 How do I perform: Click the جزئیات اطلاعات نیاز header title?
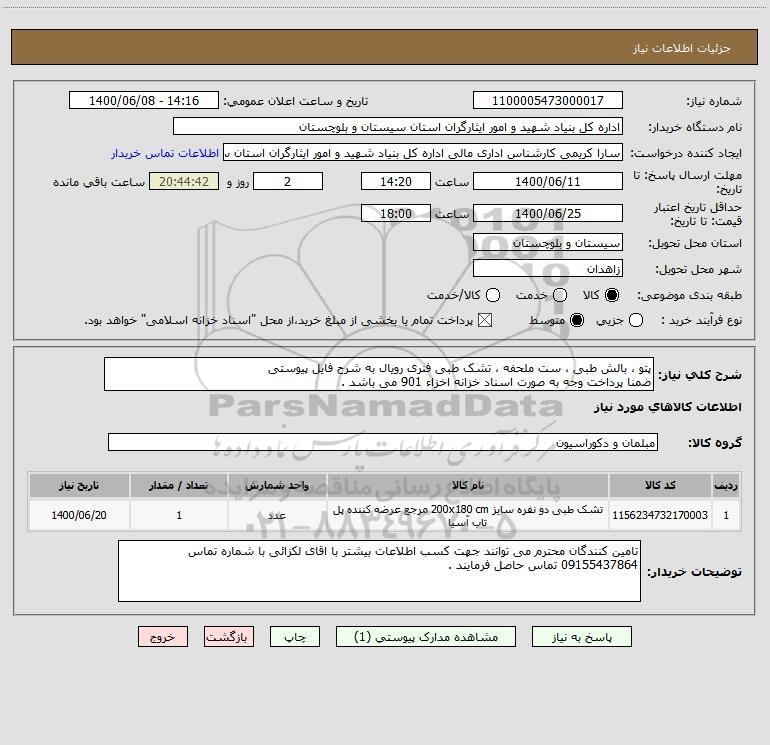click(682, 48)
